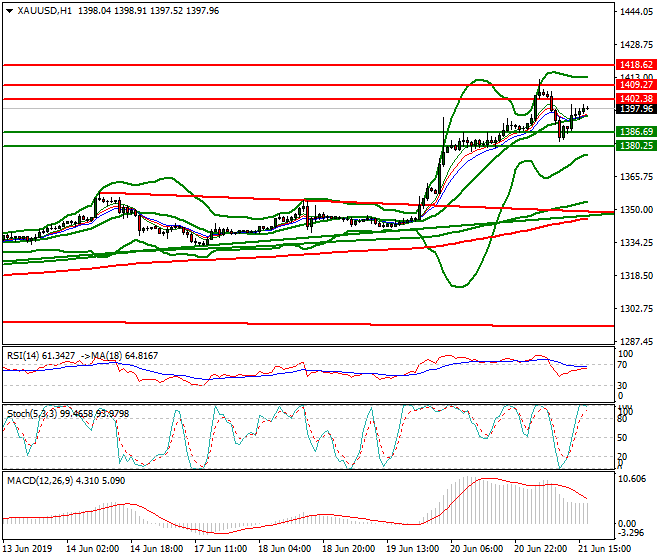Click the 18 Jun 04:00 time label
Screen dimensions: 660x560
pos(285,549)
